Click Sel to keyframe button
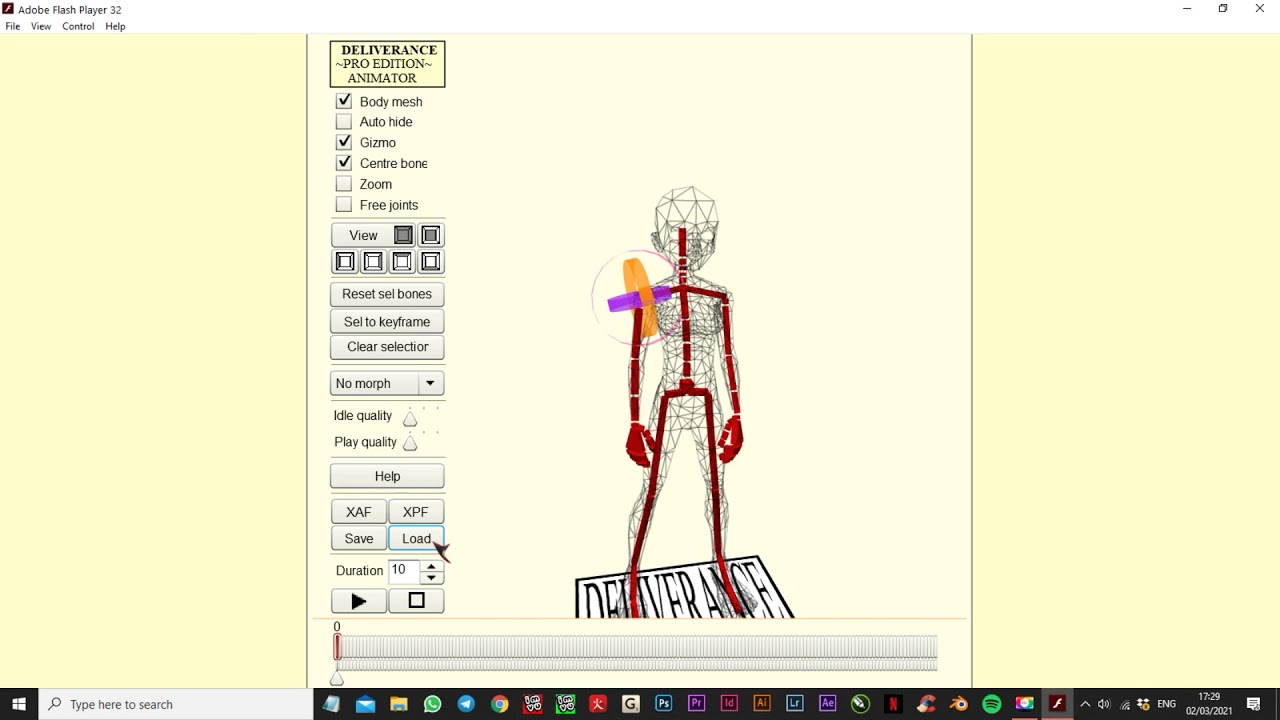Viewport: 1280px width, 720px height. 387,321
